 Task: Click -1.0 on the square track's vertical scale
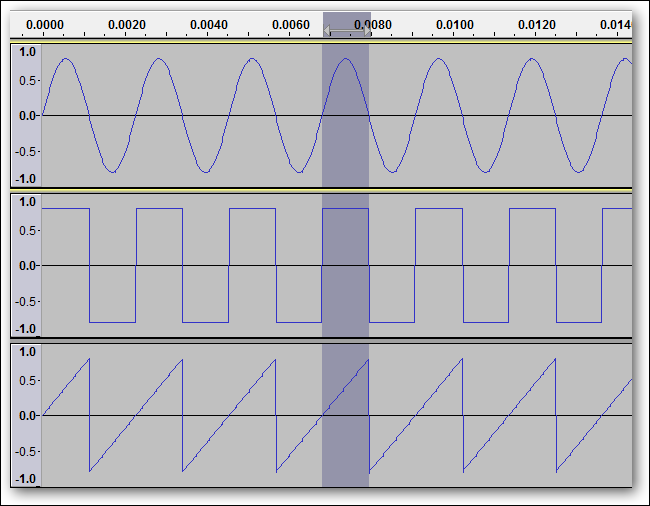pos(26,329)
